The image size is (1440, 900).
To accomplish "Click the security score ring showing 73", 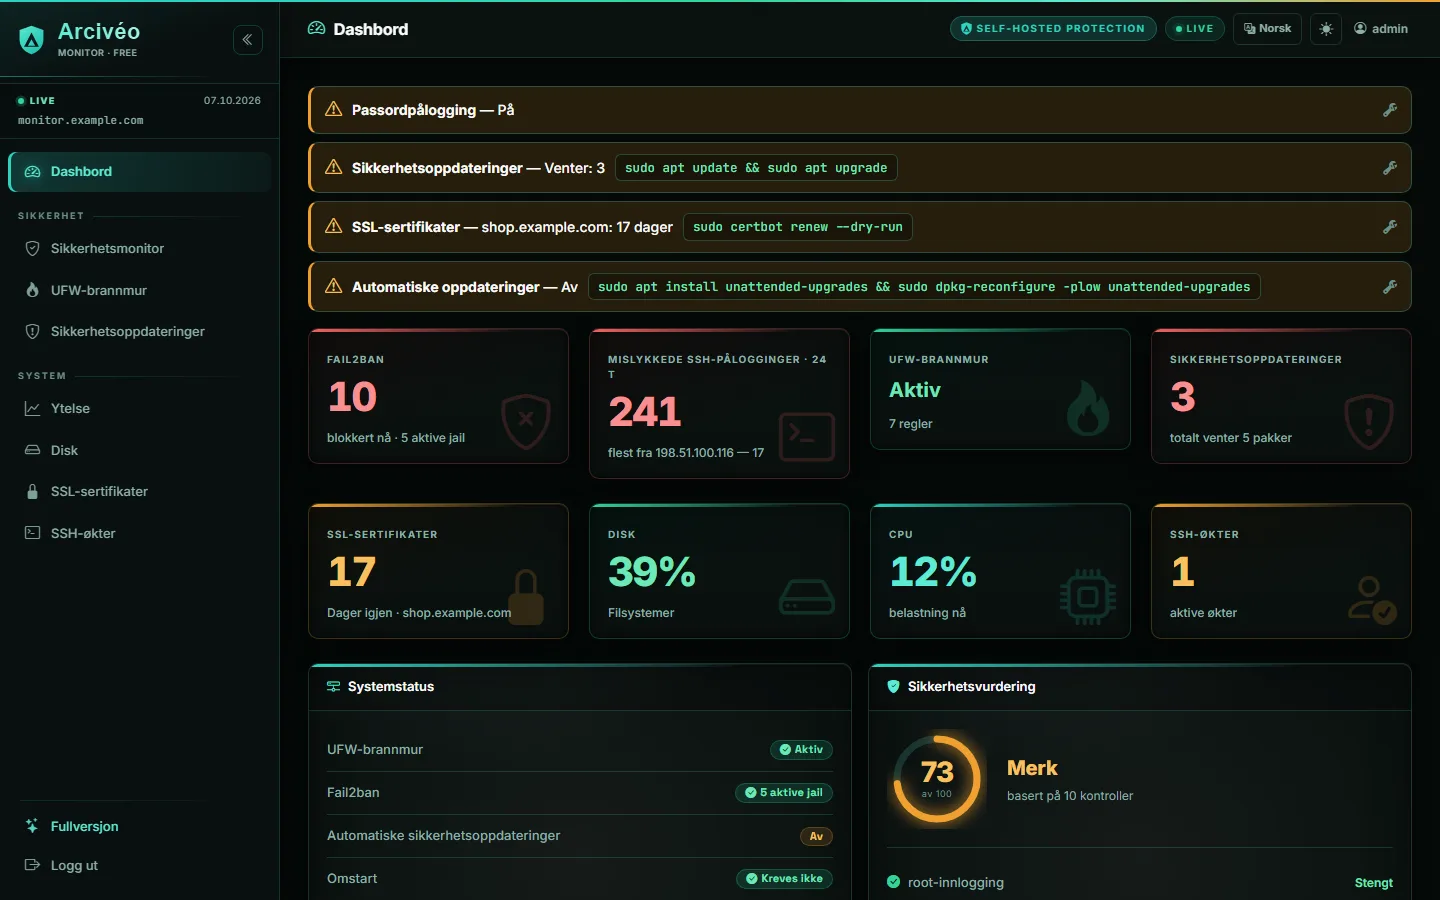I will [x=937, y=779].
